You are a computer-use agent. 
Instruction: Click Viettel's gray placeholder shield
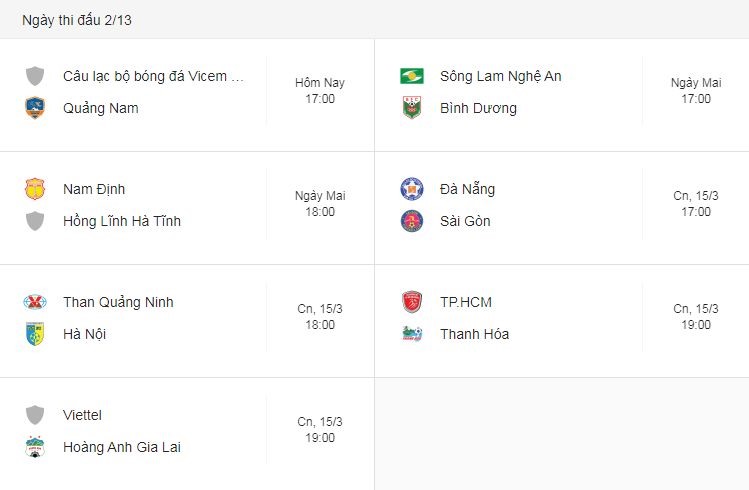click(x=35, y=415)
